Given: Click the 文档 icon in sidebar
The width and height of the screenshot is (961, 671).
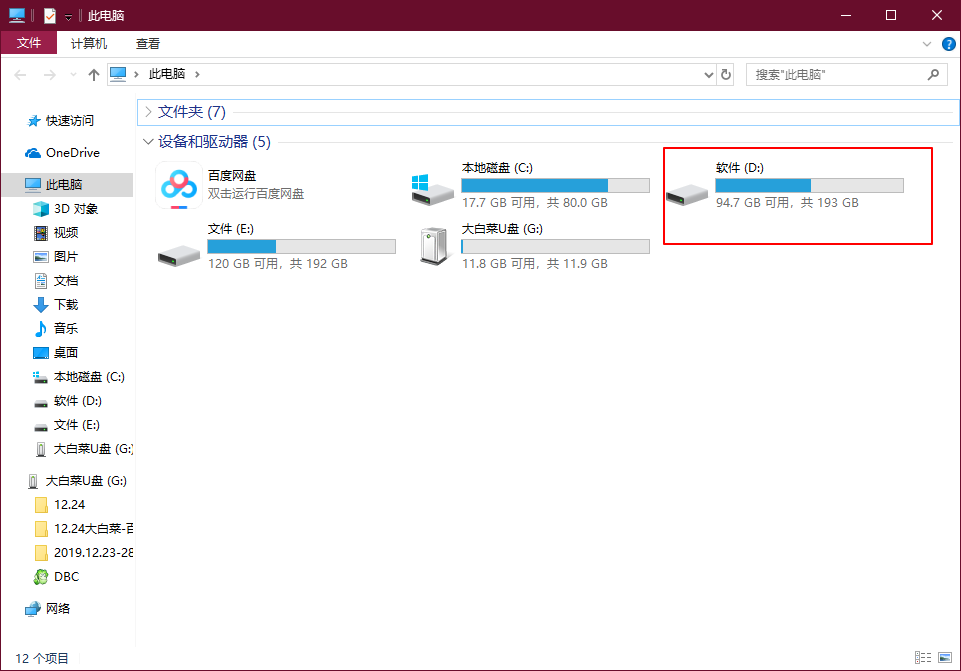Looking at the screenshot, I should tap(40, 281).
